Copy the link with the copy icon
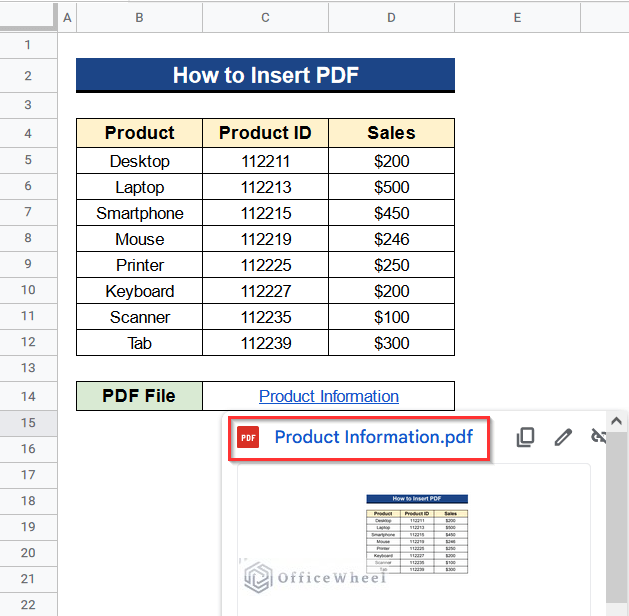This screenshot has height=616, width=629. click(525, 437)
